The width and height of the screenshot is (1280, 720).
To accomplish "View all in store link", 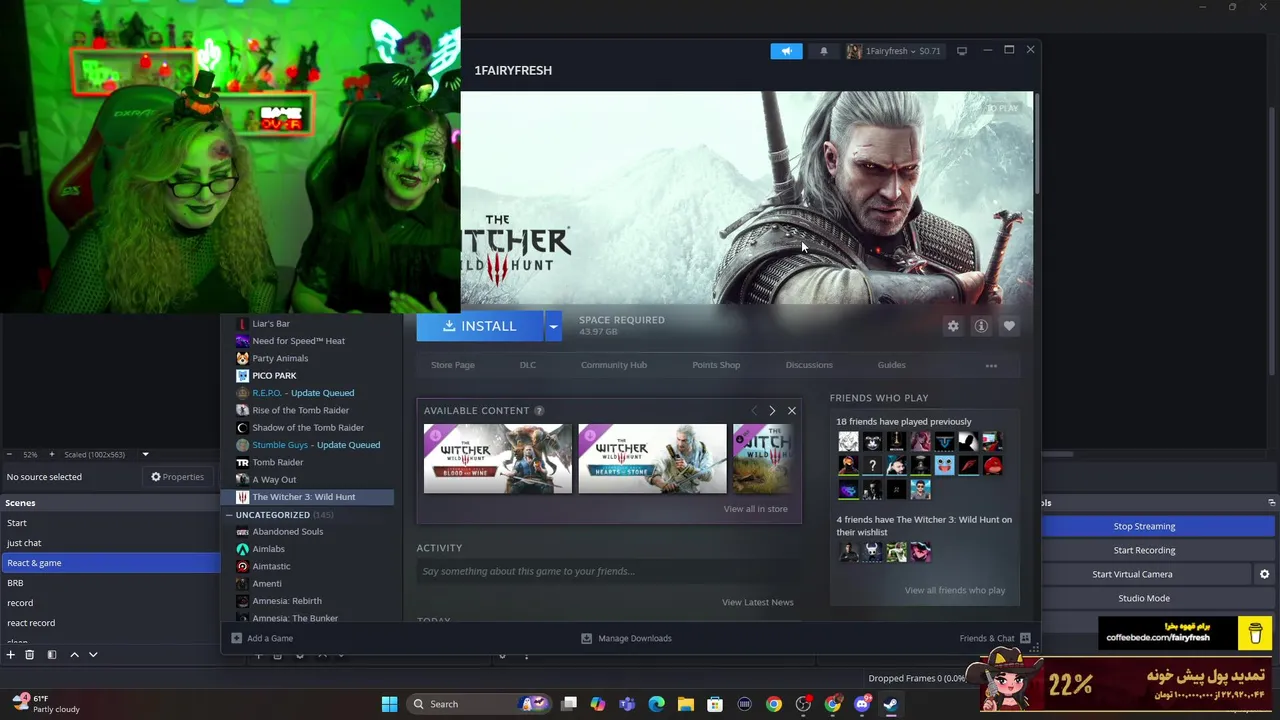I will [x=755, y=509].
